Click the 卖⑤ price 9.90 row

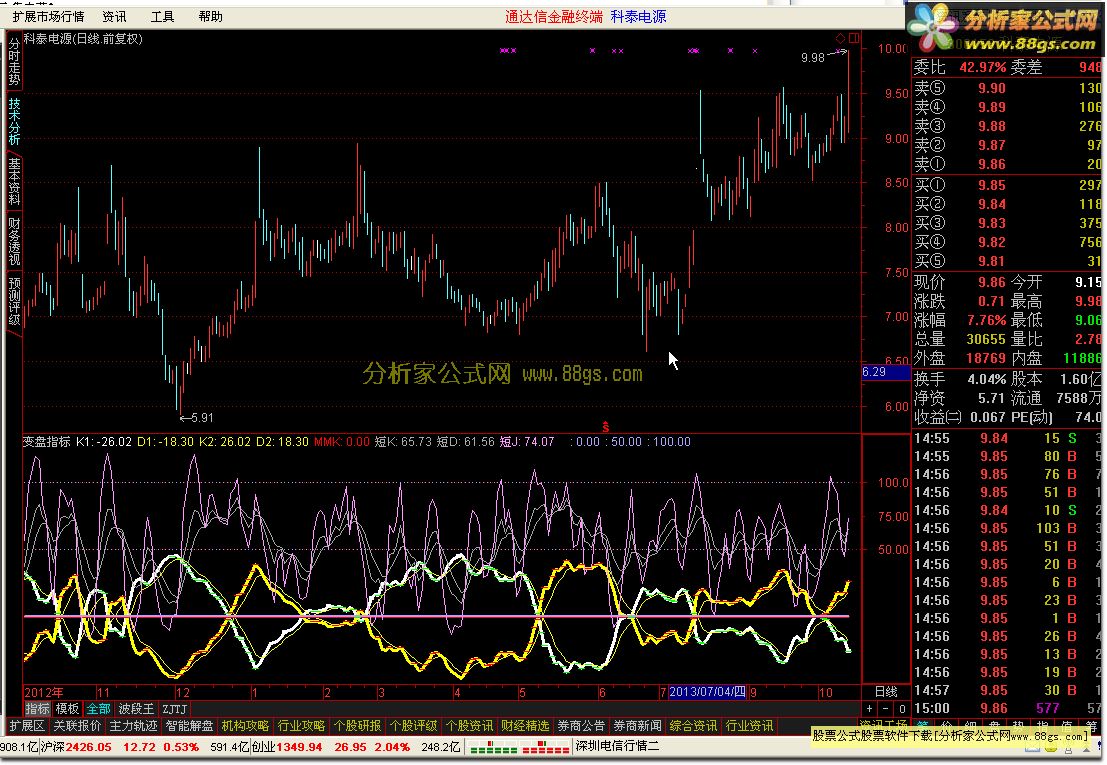click(1007, 88)
